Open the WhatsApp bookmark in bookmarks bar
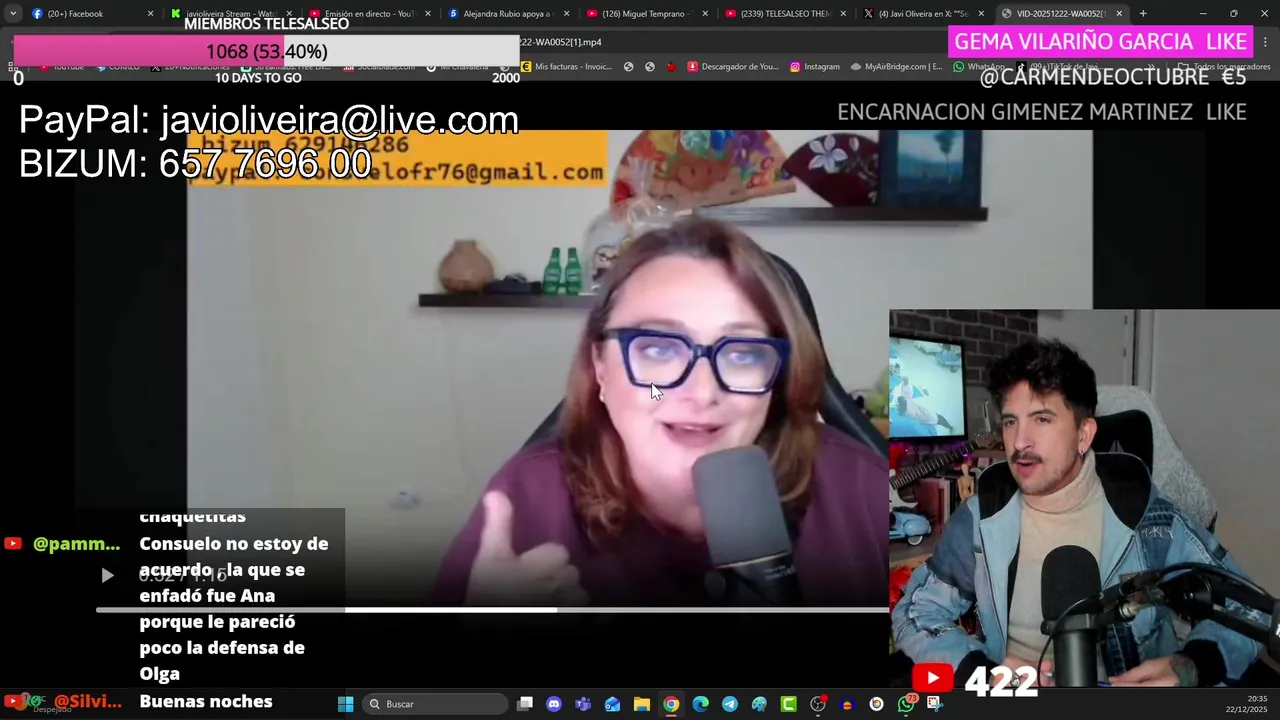 click(979, 67)
